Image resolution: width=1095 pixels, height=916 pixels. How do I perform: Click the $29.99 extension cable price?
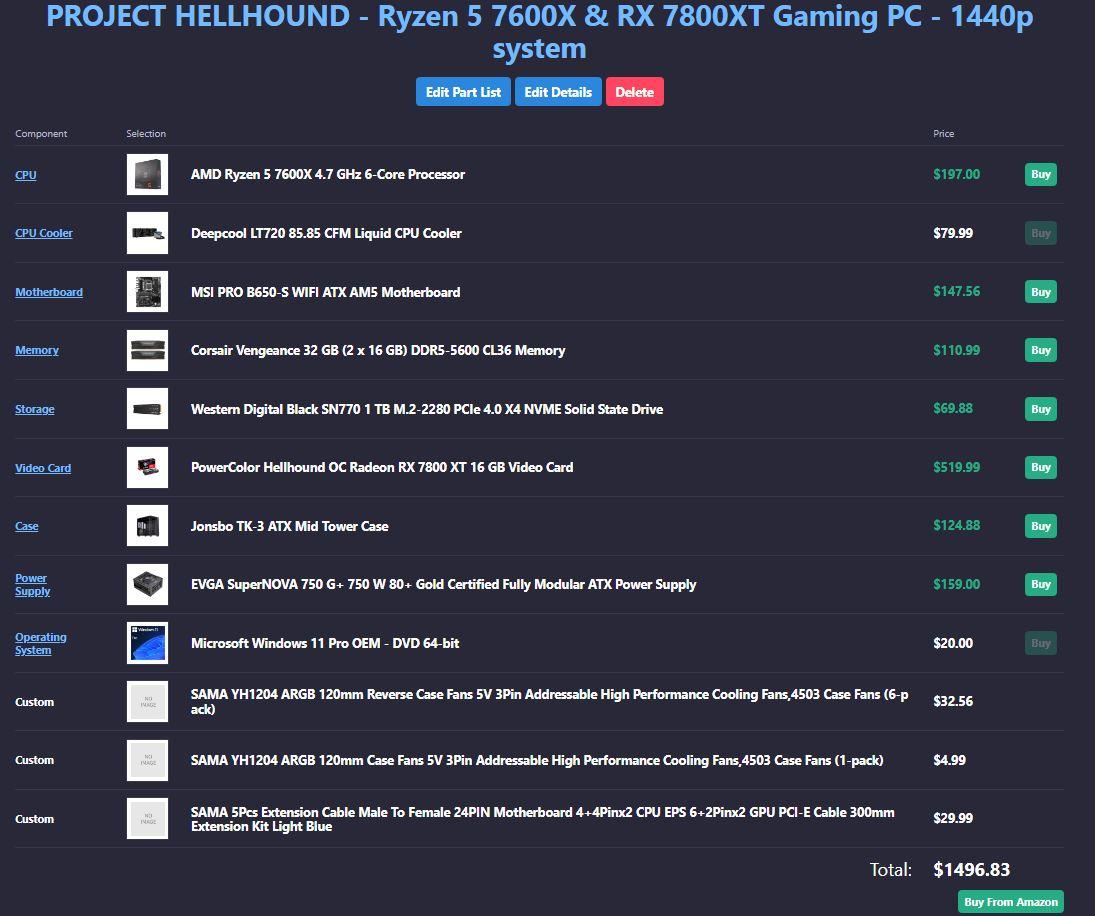tap(953, 818)
